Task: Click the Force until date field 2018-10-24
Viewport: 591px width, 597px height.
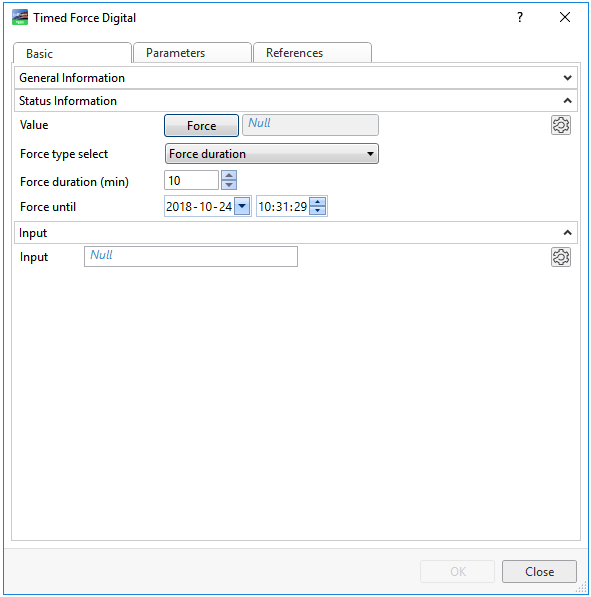Action: pyautogui.click(x=199, y=206)
